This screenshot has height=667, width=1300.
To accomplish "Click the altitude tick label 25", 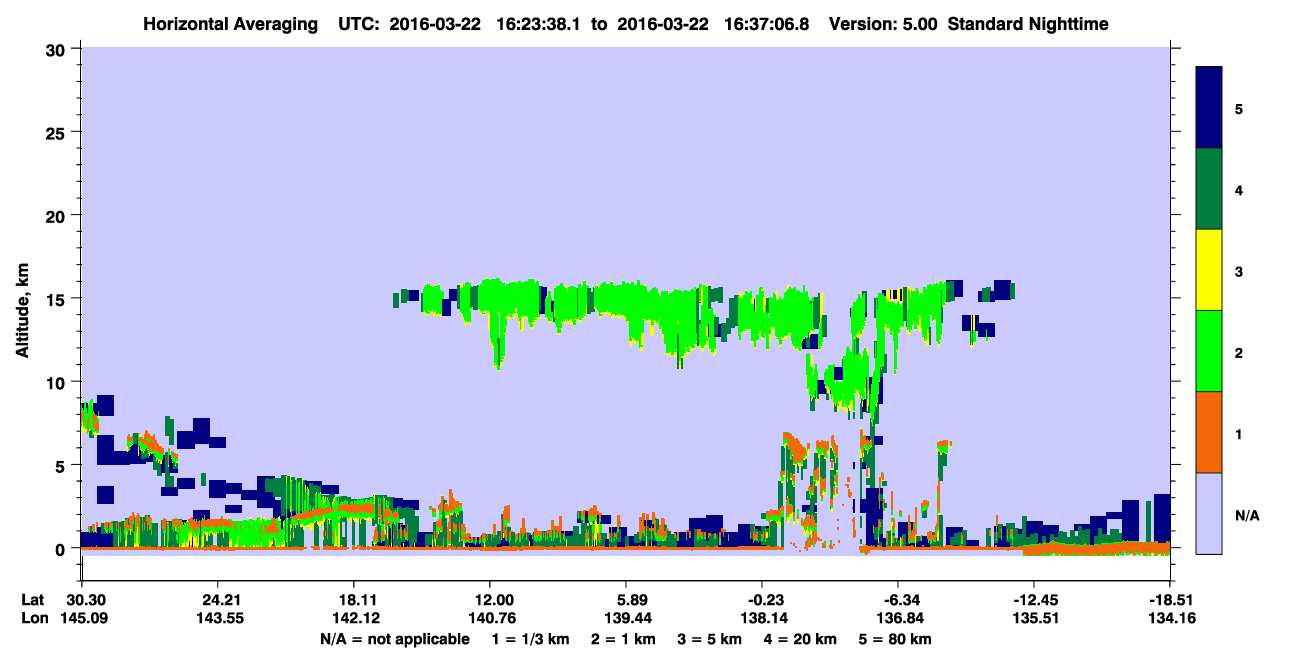I will (58, 132).
